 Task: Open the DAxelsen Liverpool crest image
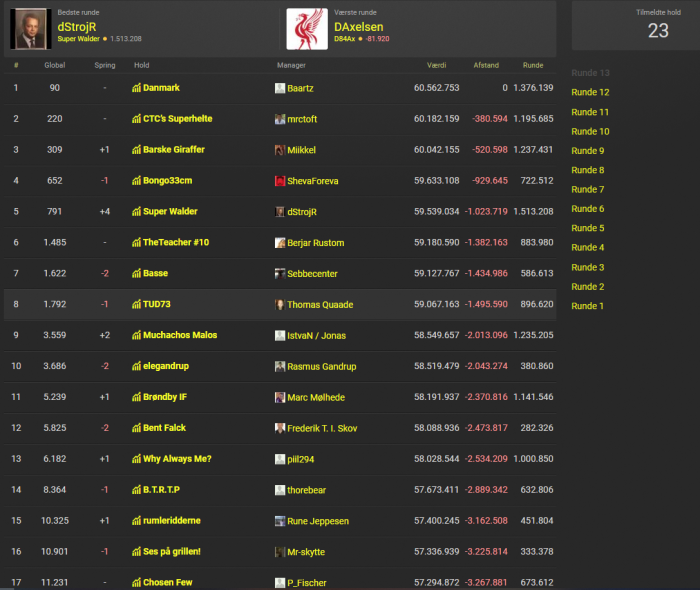tap(307, 29)
